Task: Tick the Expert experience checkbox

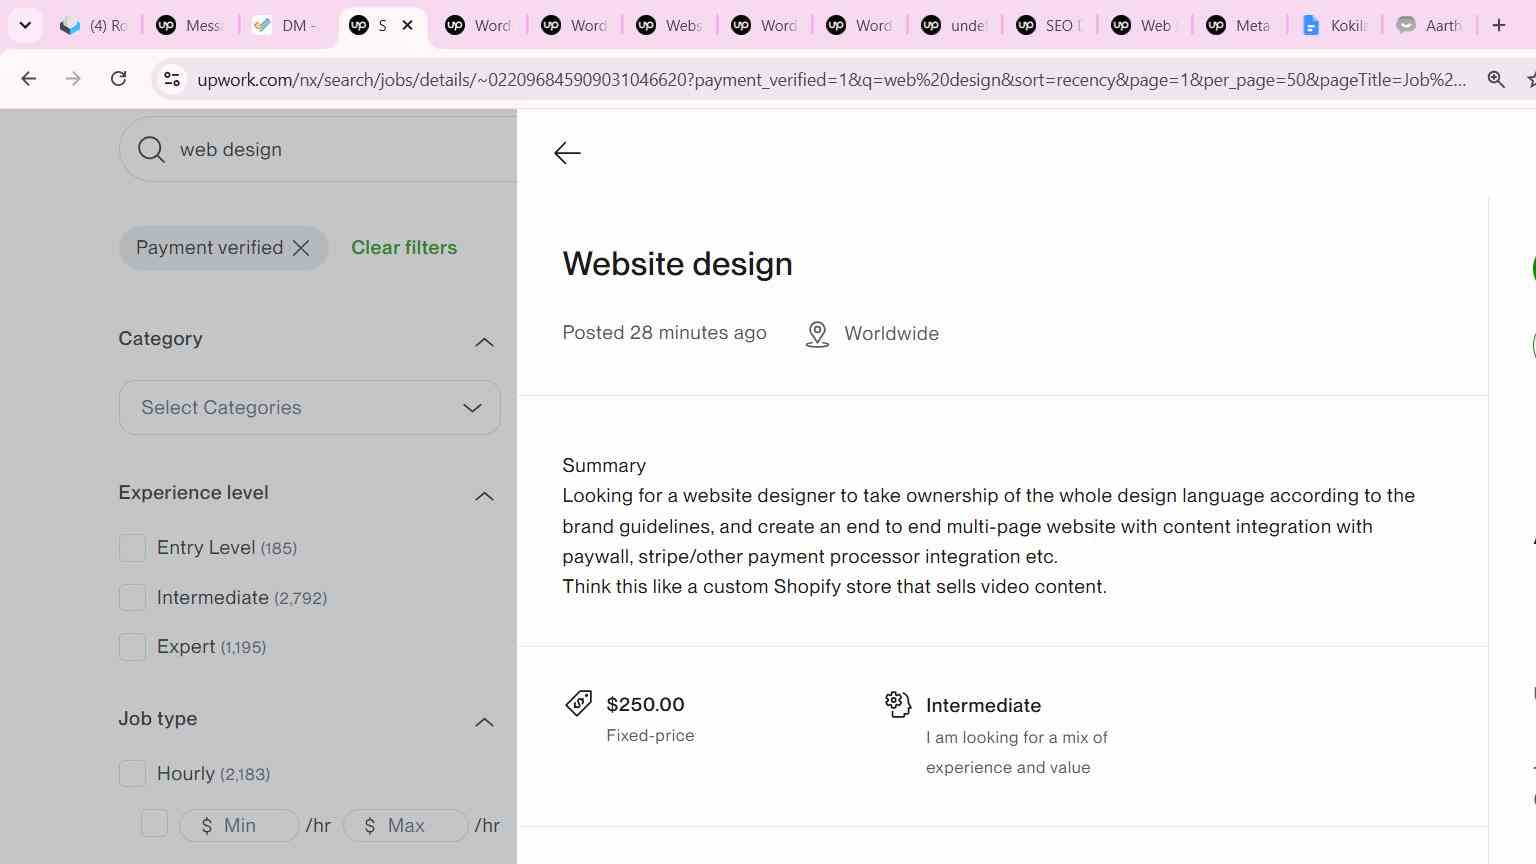Action: [132, 647]
